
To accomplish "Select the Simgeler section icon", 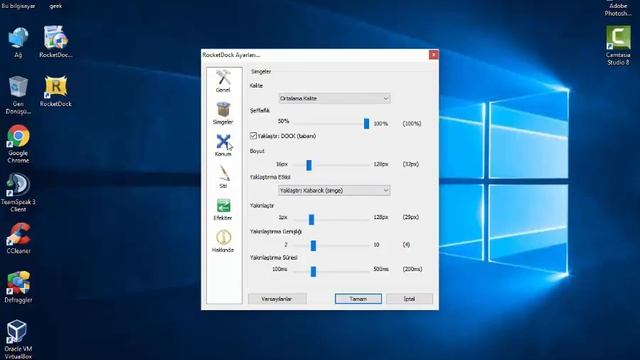I will [223, 113].
